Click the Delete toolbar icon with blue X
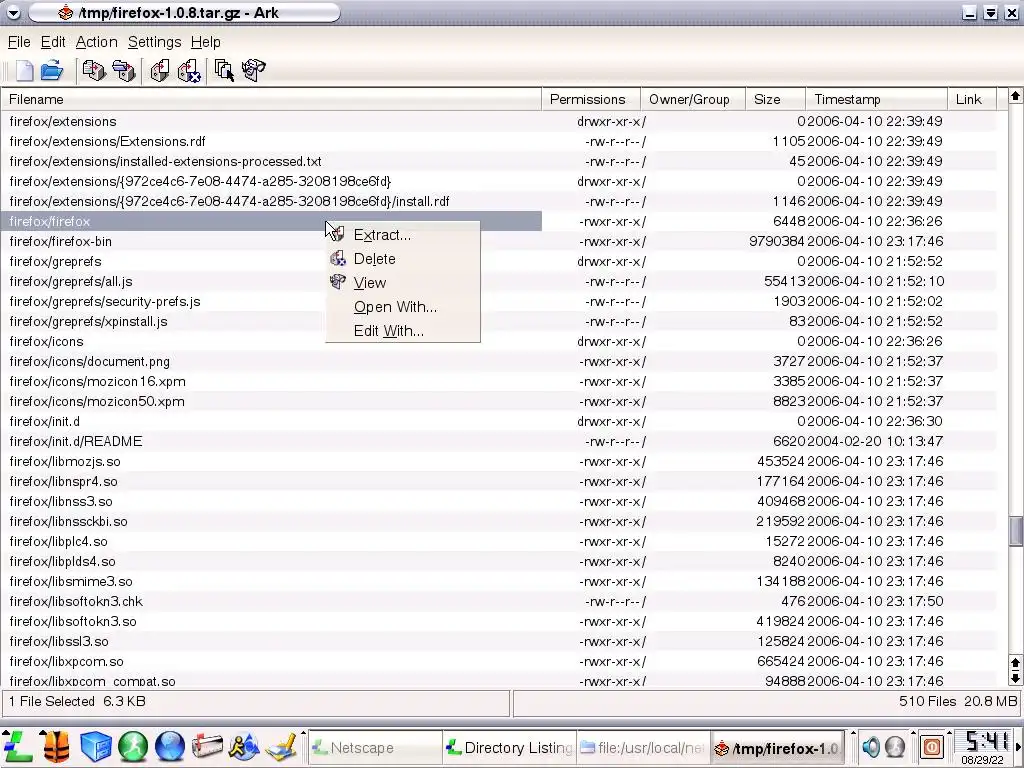 click(189, 71)
